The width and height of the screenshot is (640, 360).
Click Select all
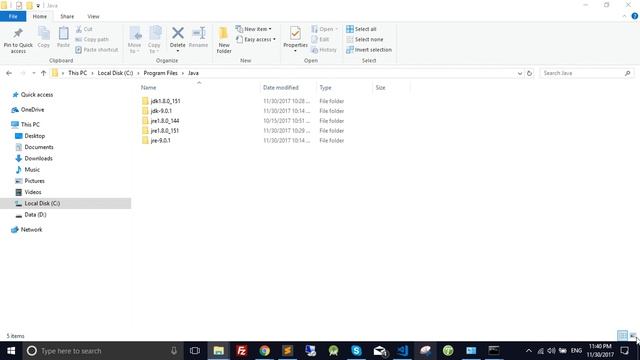click(x=361, y=29)
